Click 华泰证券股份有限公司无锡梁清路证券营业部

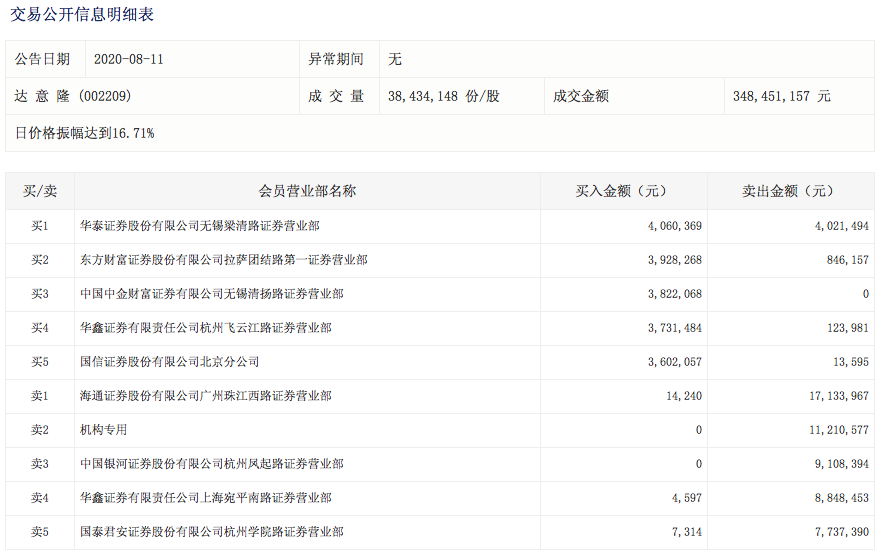point(200,226)
